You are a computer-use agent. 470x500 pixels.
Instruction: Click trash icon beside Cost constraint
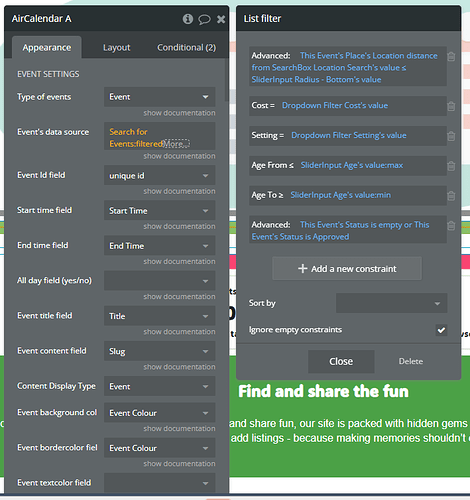pos(451,106)
